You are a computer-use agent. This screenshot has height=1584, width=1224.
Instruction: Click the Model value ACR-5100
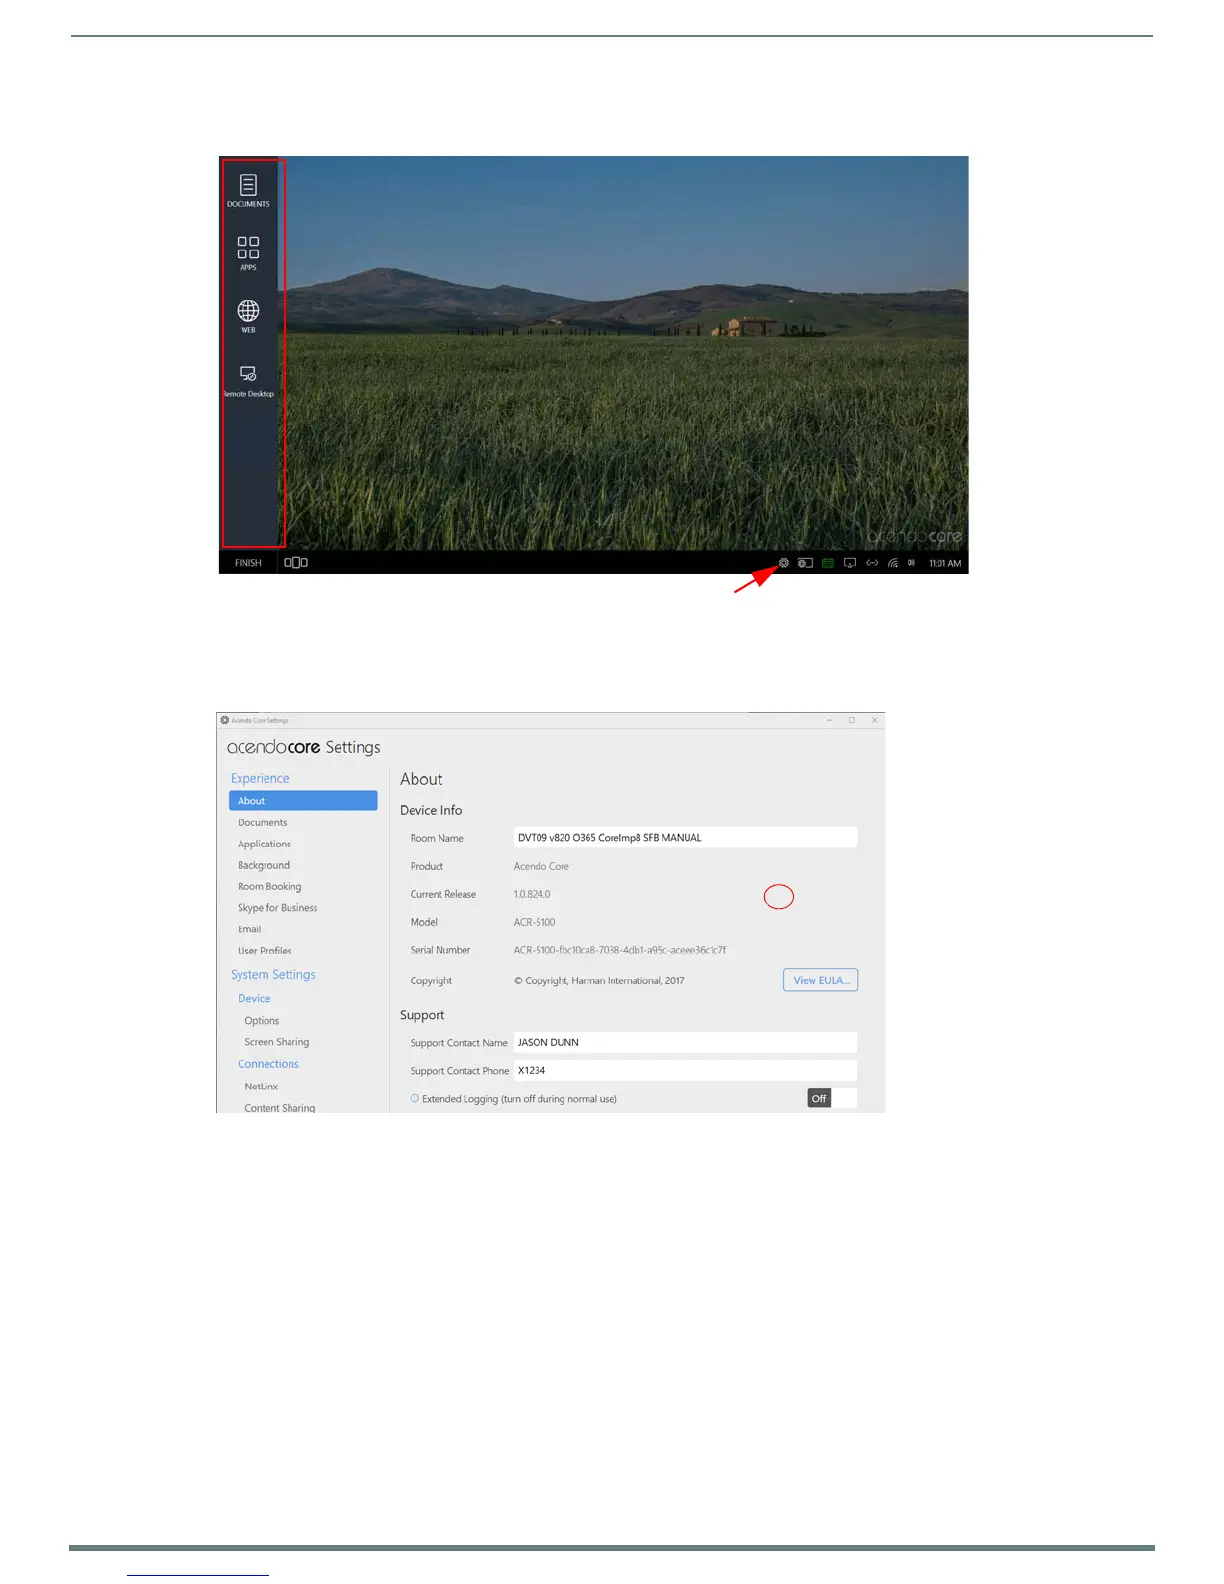(x=535, y=923)
